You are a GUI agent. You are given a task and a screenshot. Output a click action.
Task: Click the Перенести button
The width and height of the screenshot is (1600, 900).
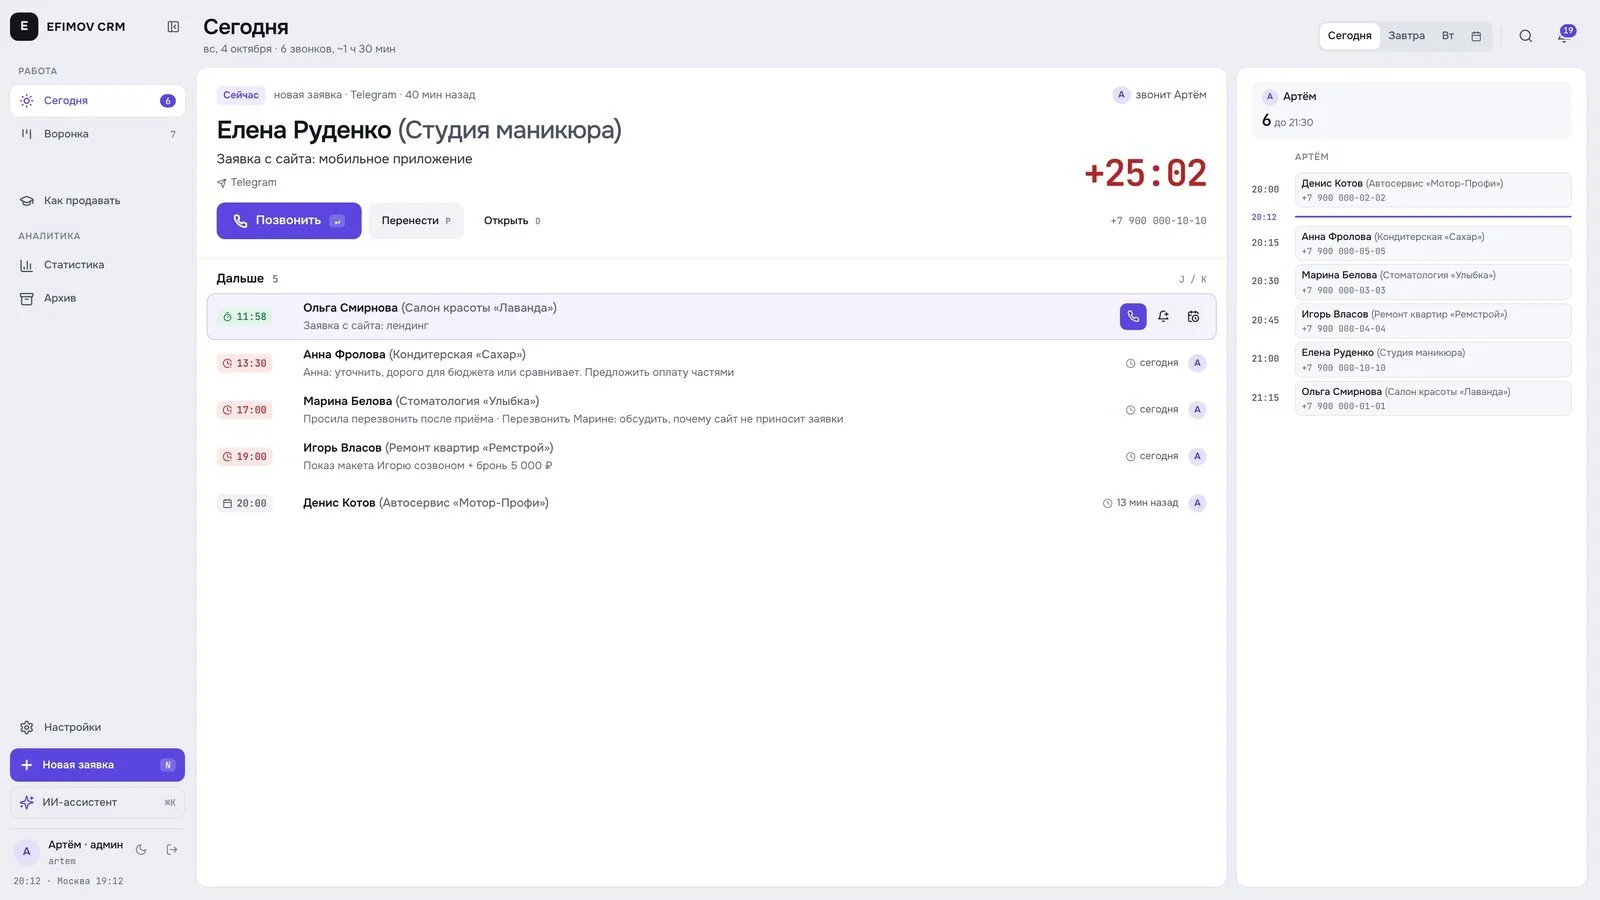pyautogui.click(x=416, y=221)
